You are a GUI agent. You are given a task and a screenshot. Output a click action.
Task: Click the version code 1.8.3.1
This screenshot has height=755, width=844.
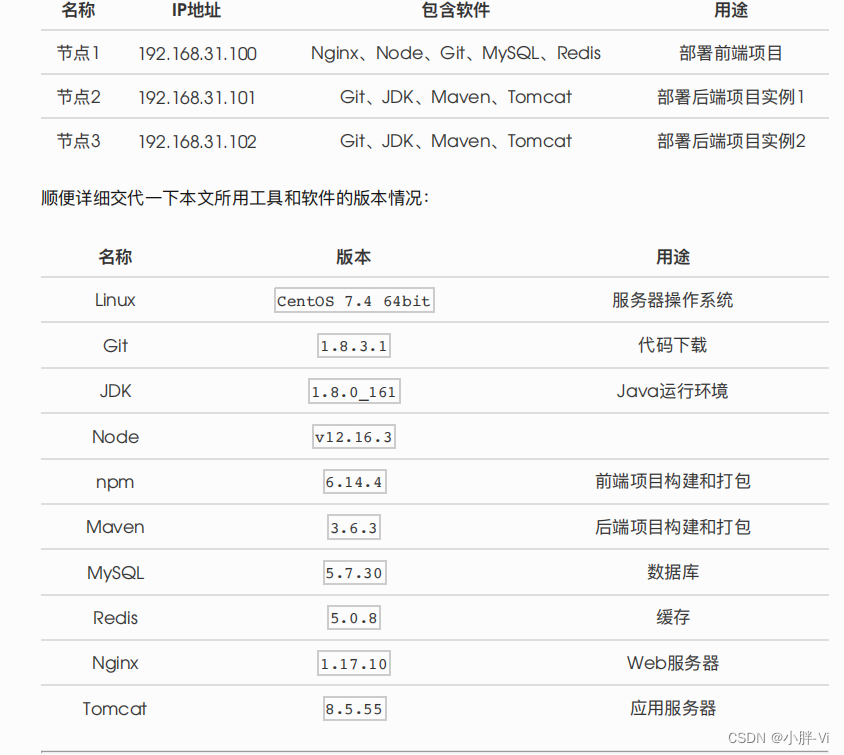pos(354,346)
